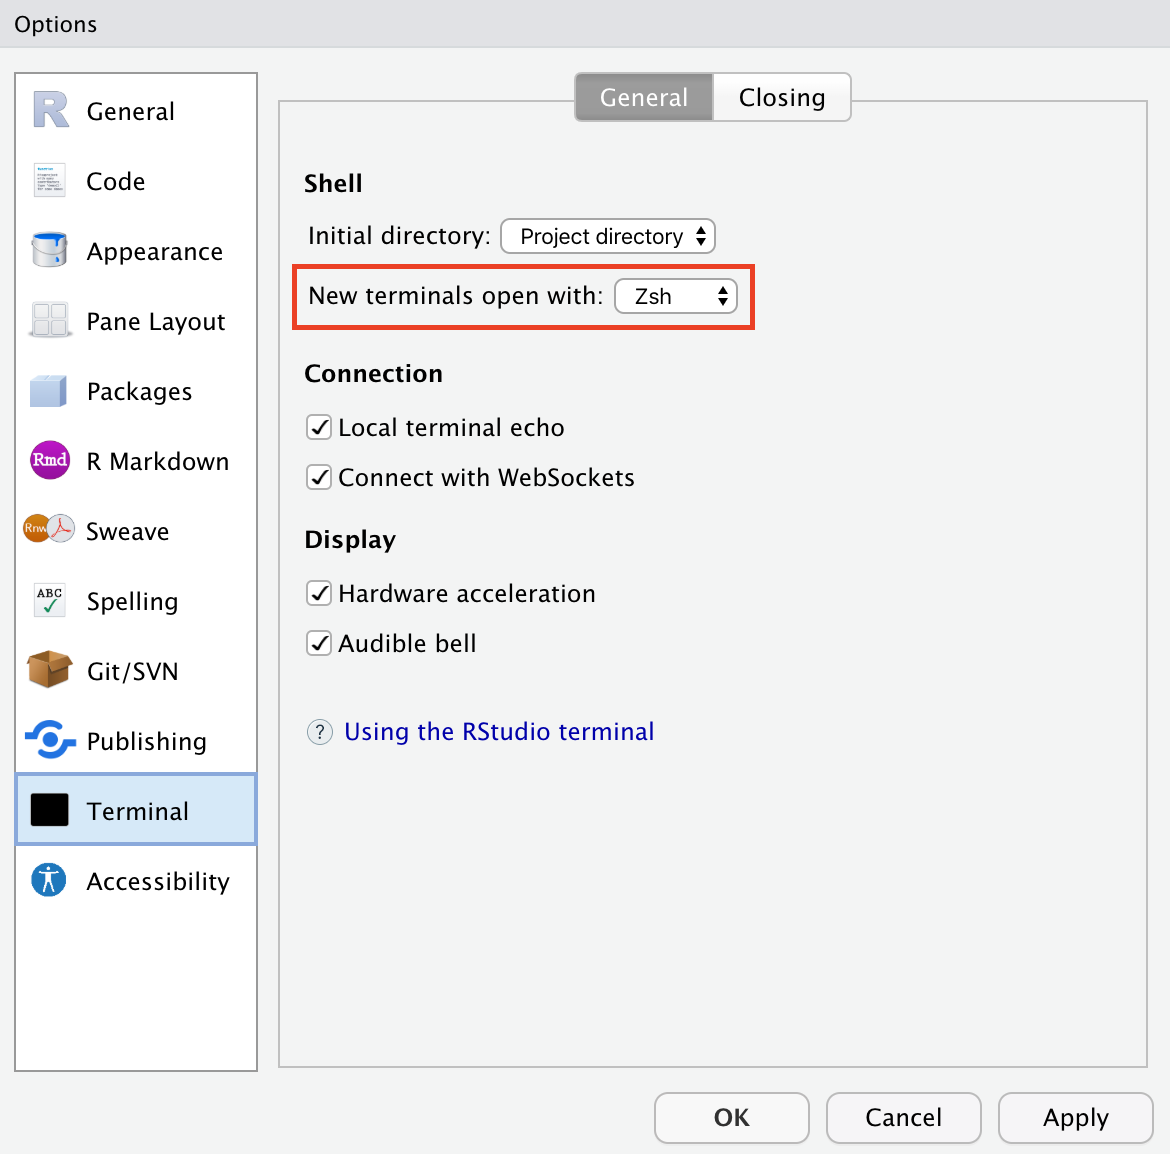Switch to the Closing tab
The height and width of the screenshot is (1154, 1170).
point(781,97)
